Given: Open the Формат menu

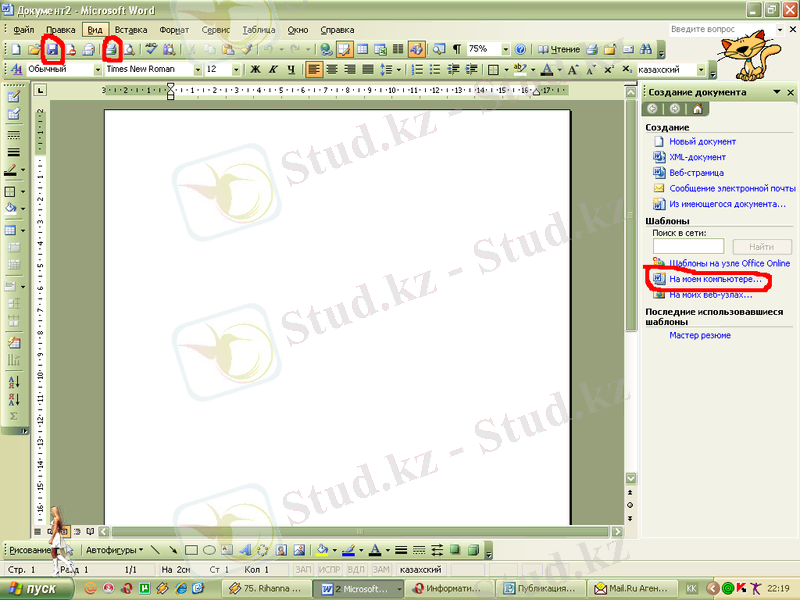Looking at the screenshot, I should click(x=174, y=30).
